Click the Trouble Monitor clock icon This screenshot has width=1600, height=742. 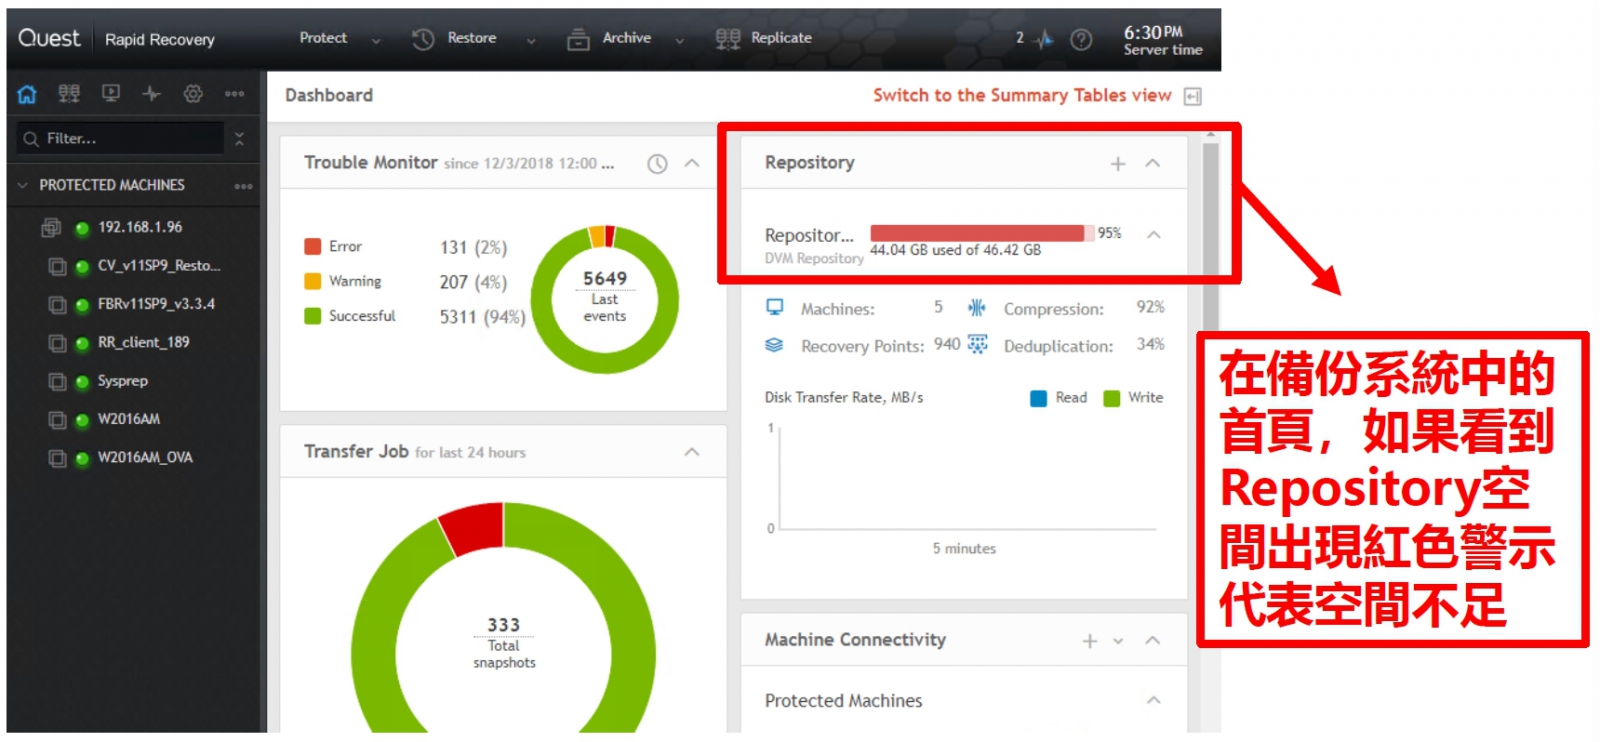click(657, 164)
